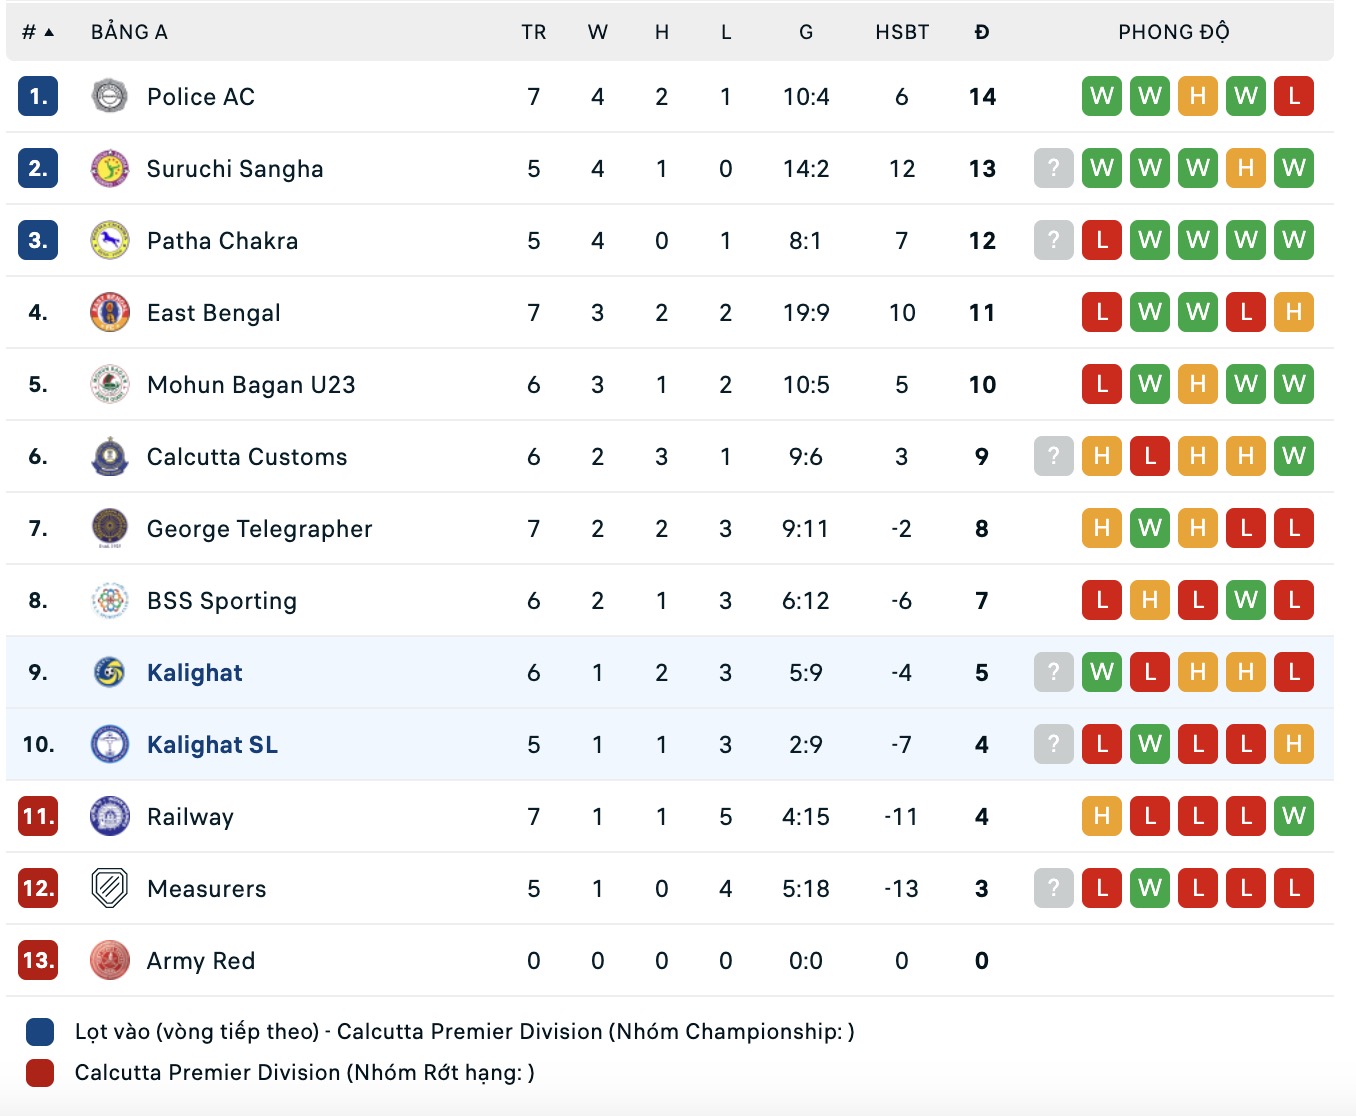
Task: Click the Suruchi Sangha team crest
Action: pyautogui.click(x=110, y=168)
